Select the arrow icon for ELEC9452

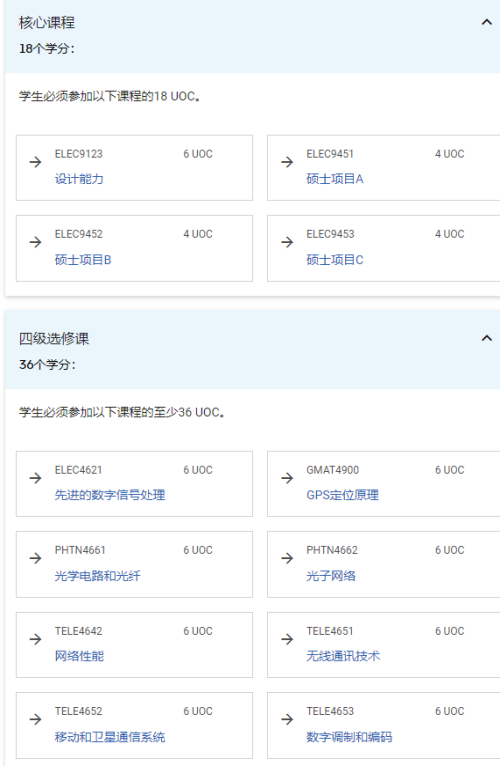click(36, 242)
